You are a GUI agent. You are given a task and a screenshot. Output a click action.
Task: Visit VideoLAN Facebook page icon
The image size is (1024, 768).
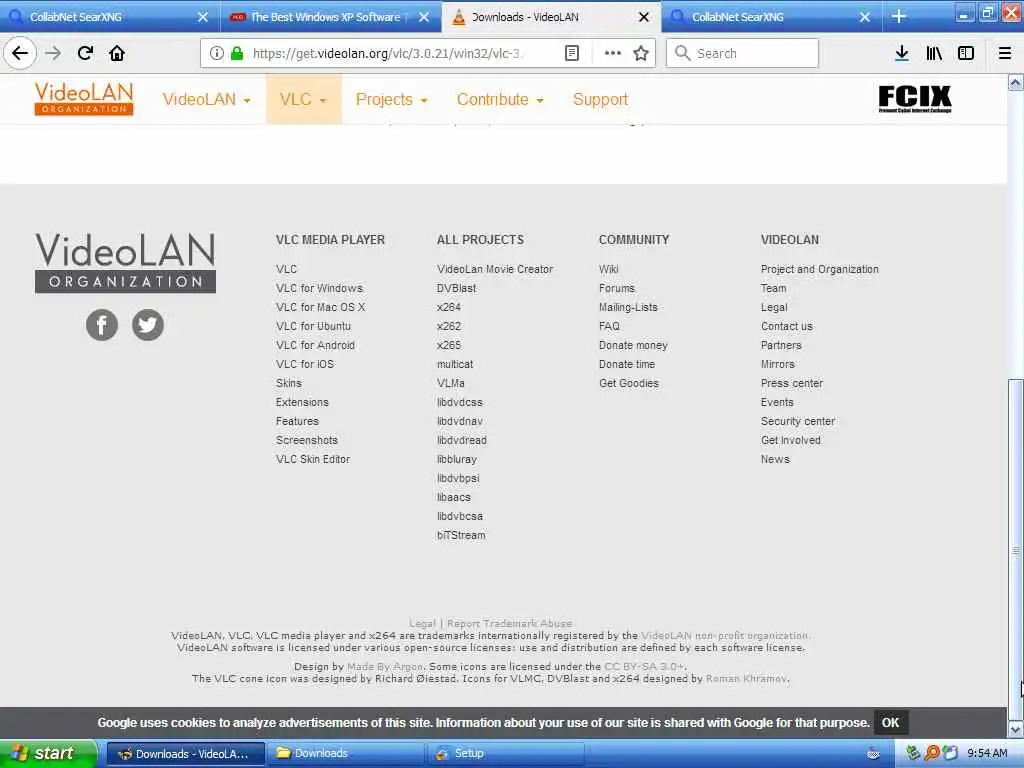click(102, 325)
